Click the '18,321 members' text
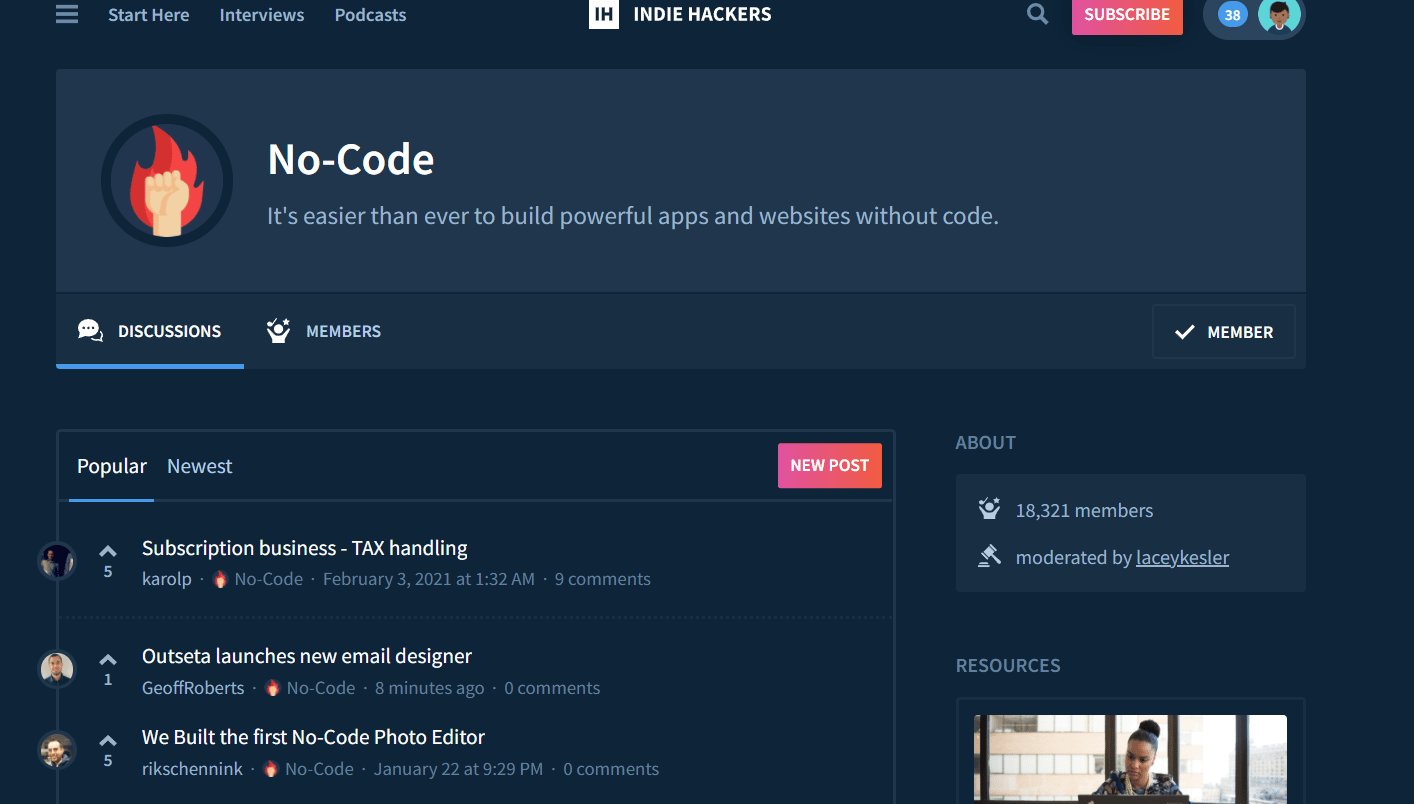Screen dimensions: 1414x804 [x=1084, y=510]
